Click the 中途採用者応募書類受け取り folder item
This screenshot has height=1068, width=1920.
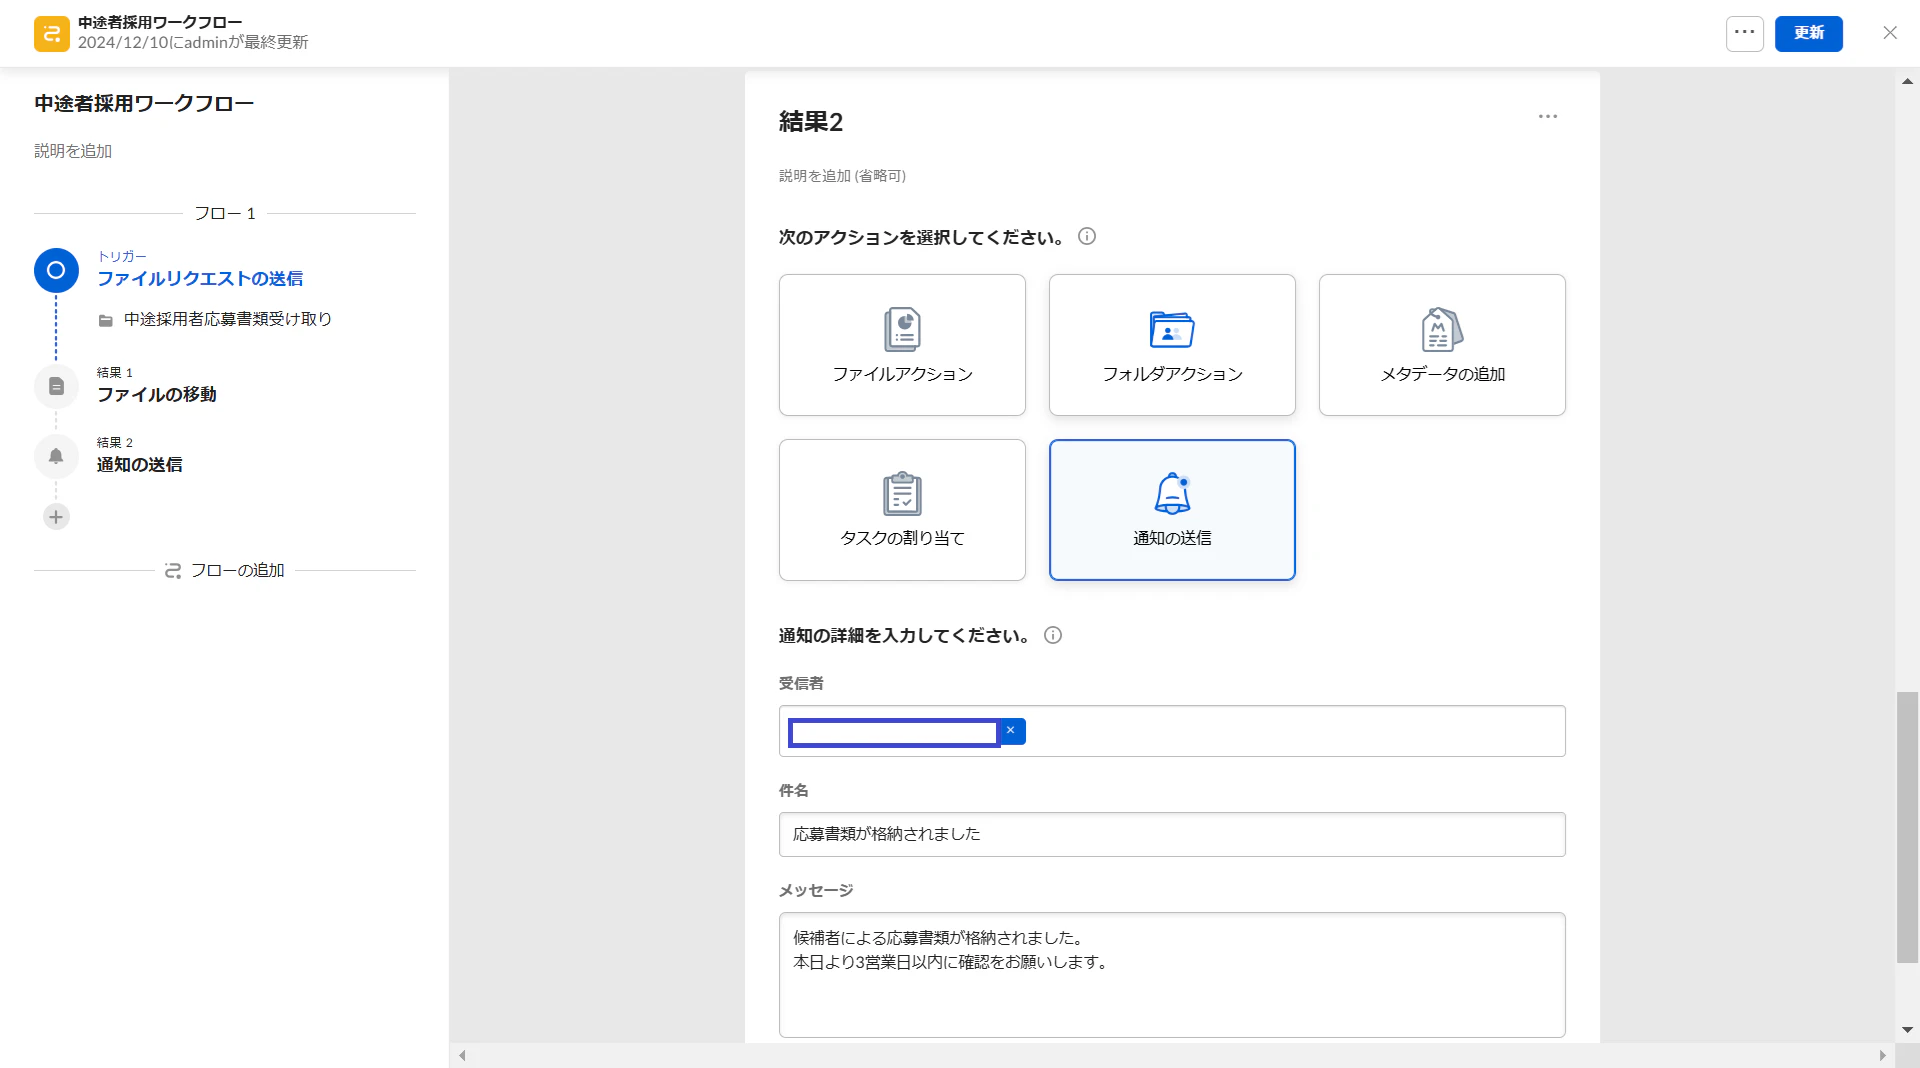[x=215, y=319]
